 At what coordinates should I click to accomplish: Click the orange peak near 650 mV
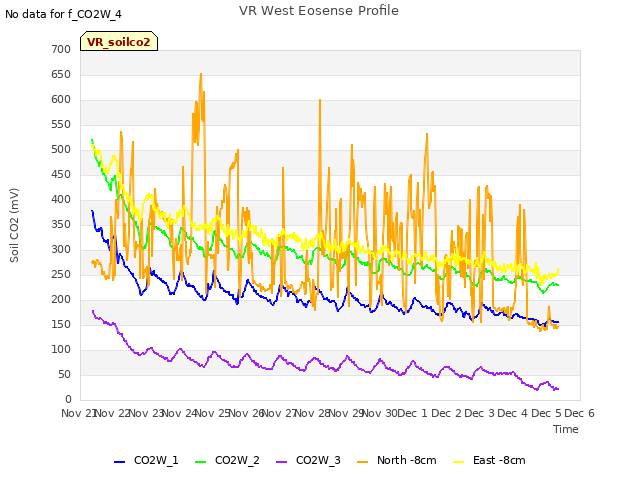click(x=201, y=75)
